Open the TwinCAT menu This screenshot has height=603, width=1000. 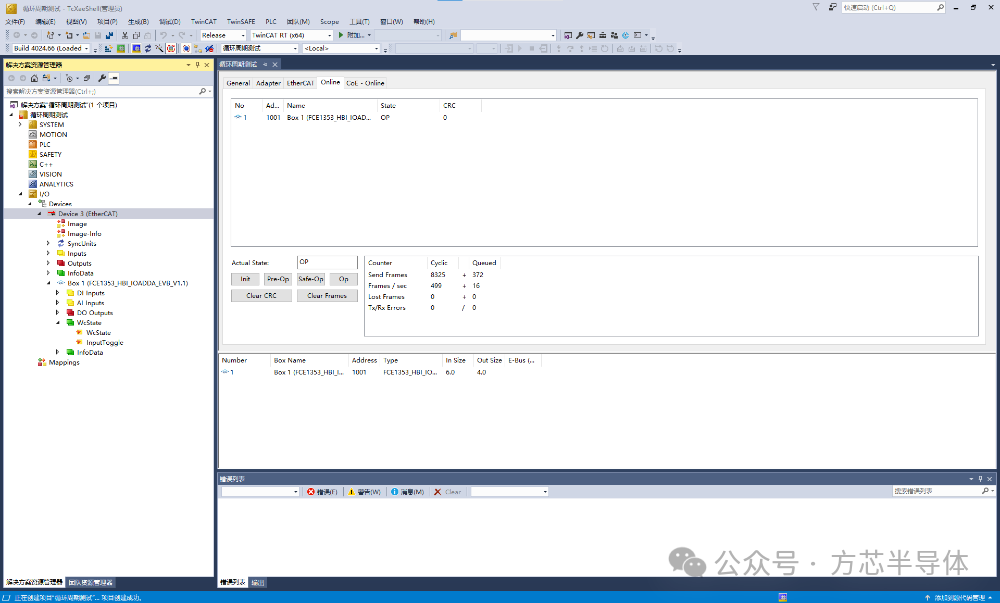[x=203, y=22]
